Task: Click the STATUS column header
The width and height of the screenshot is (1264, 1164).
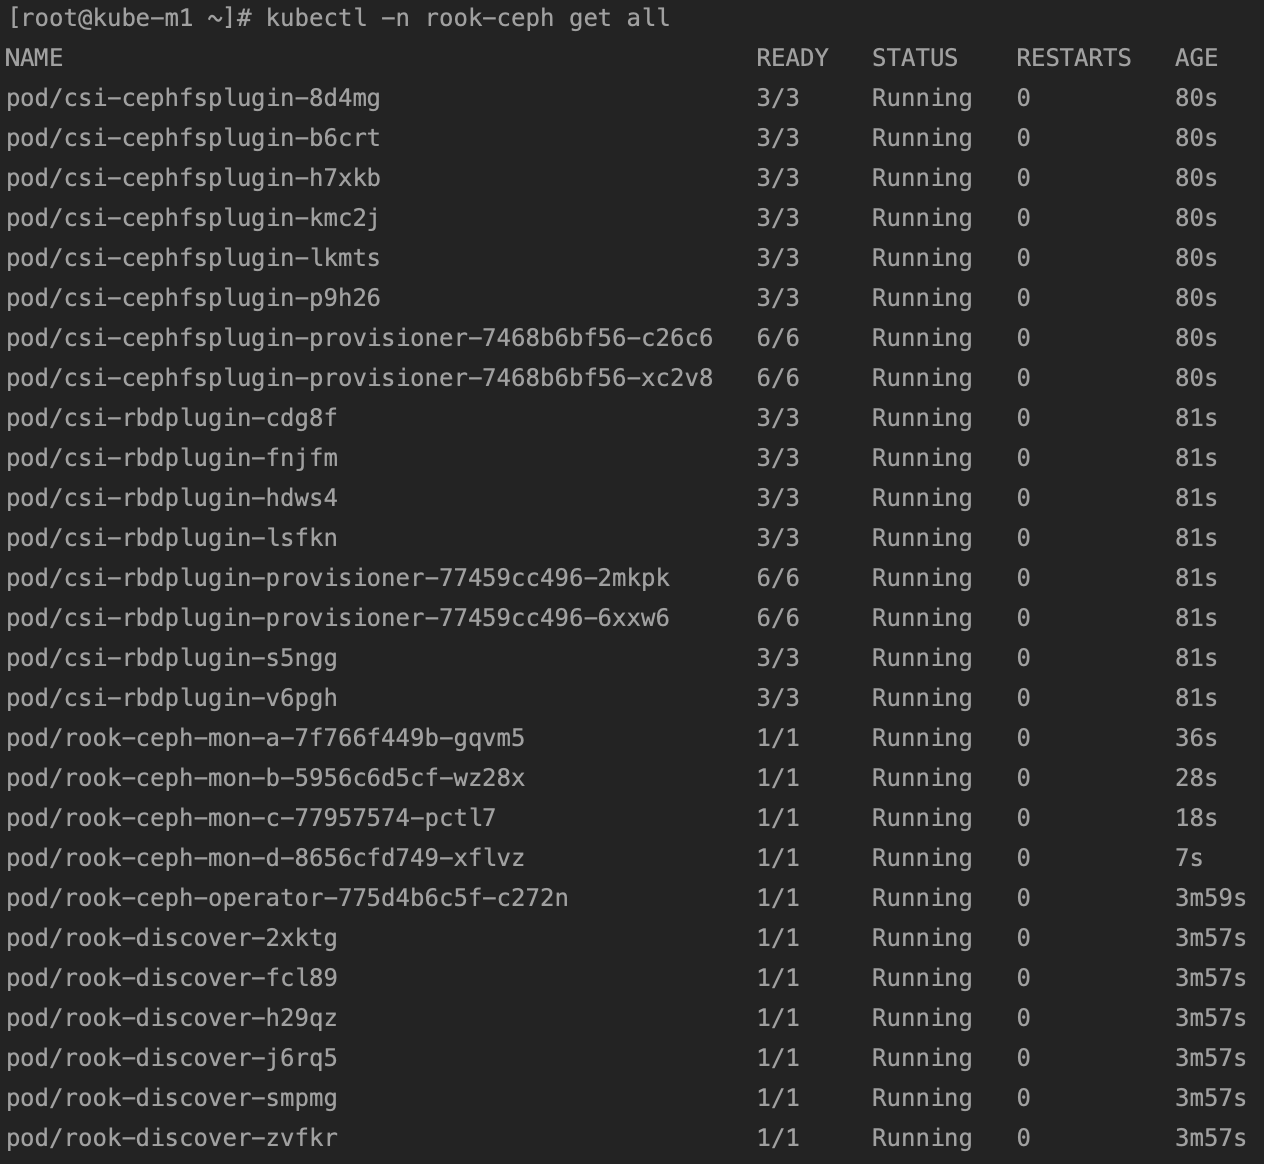Action: 914,58
